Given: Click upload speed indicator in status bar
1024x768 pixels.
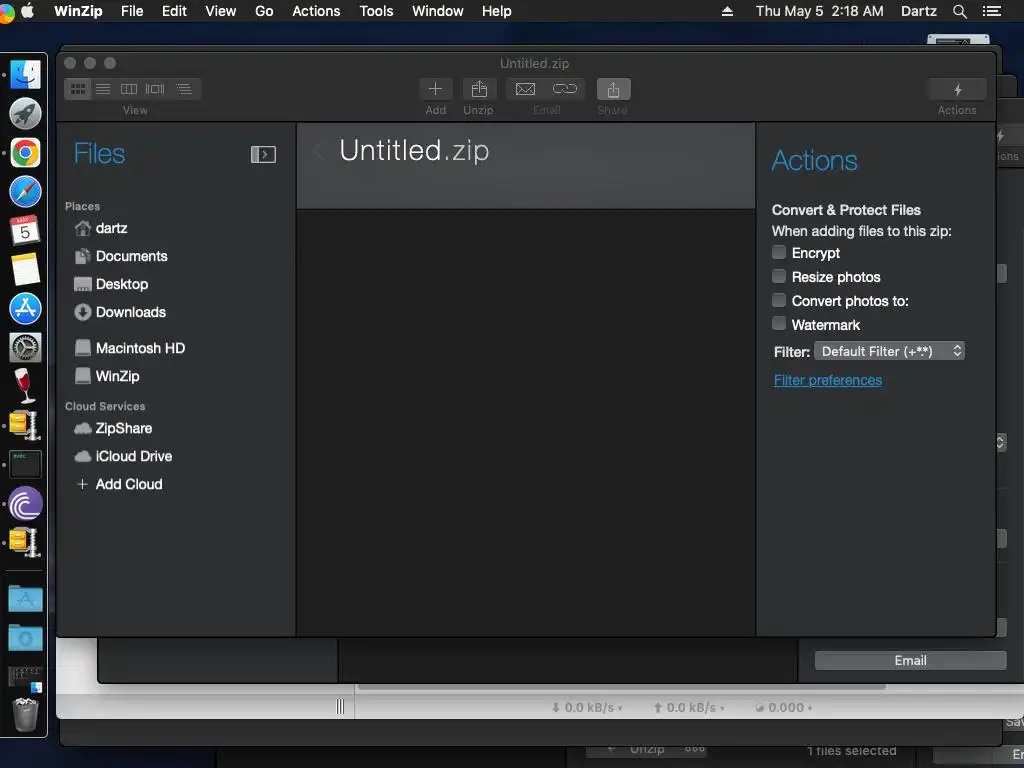Looking at the screenshot, I should (x=689, y=707).
